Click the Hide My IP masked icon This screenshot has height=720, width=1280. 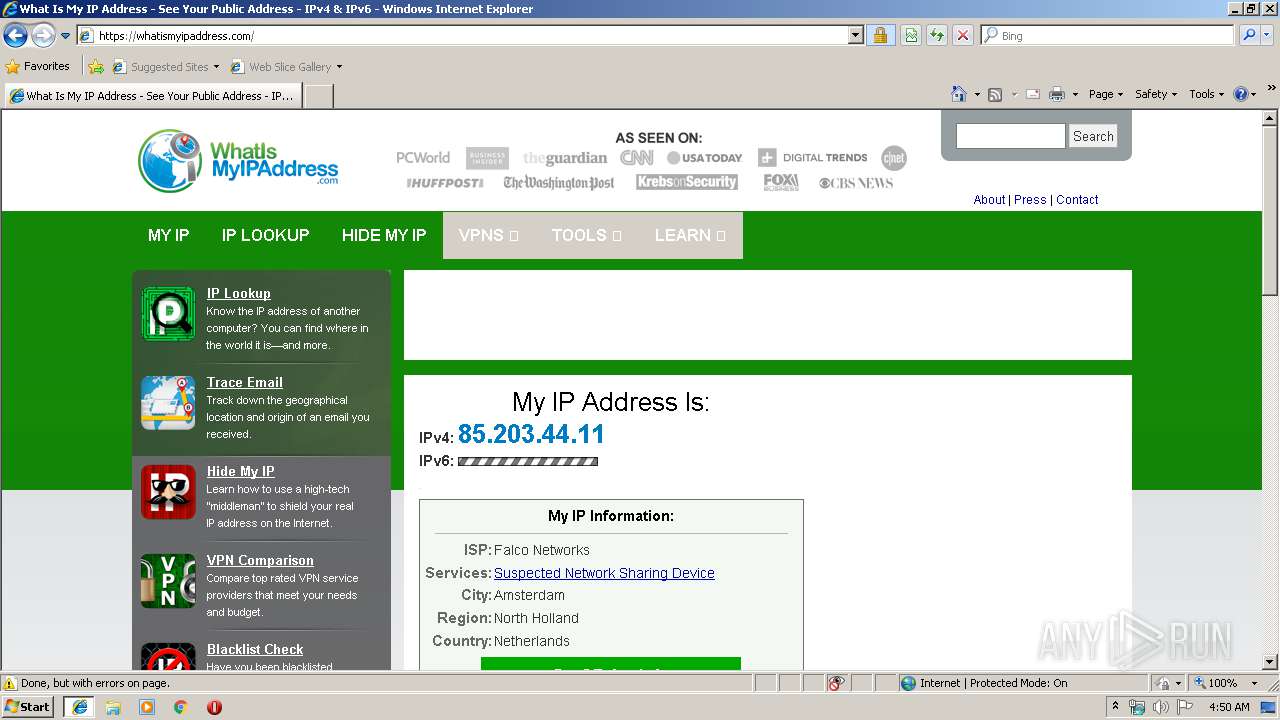coord(168,492)
